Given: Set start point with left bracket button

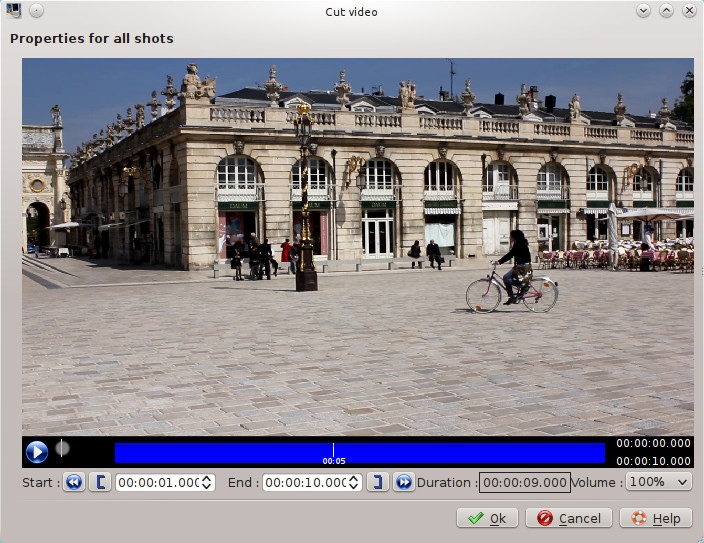Looking at the screenshot, I should 100,482.
